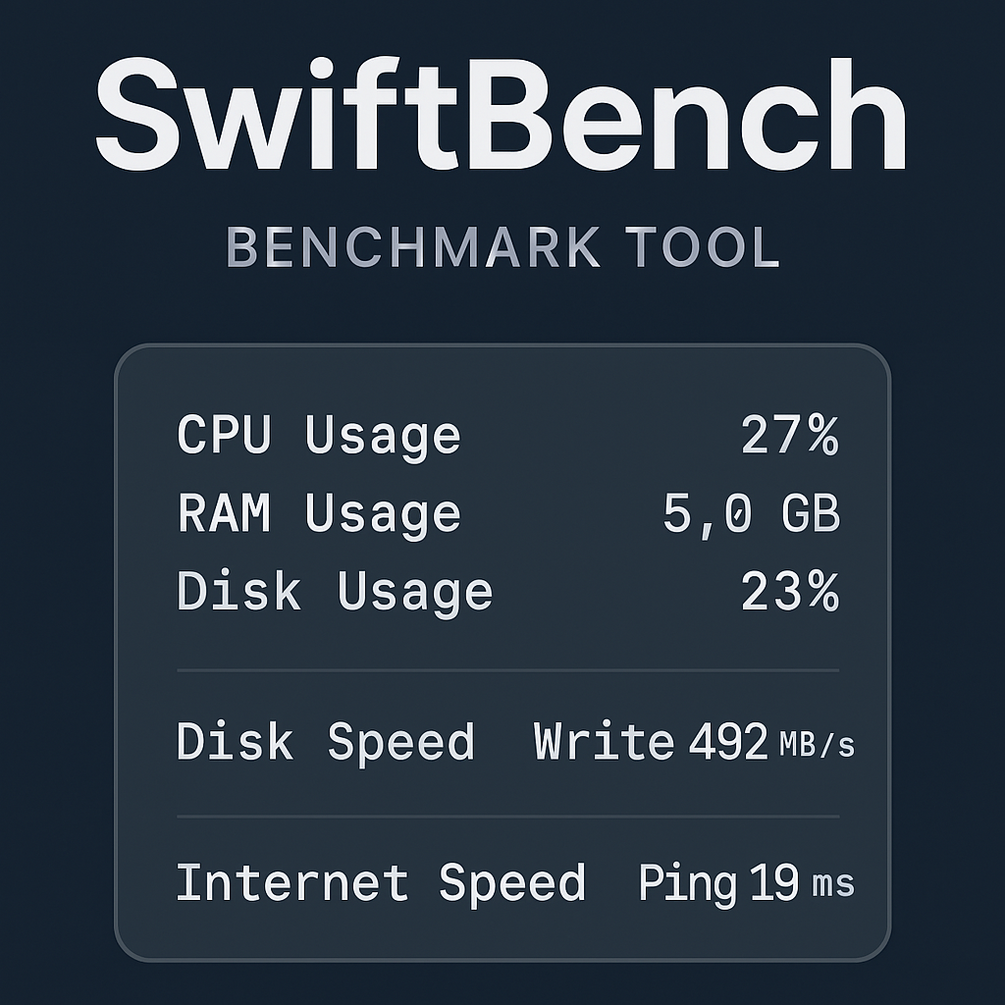Click the Write label
The width and height of the screenshot is (1005, 1005).
[x=603, y=743]
